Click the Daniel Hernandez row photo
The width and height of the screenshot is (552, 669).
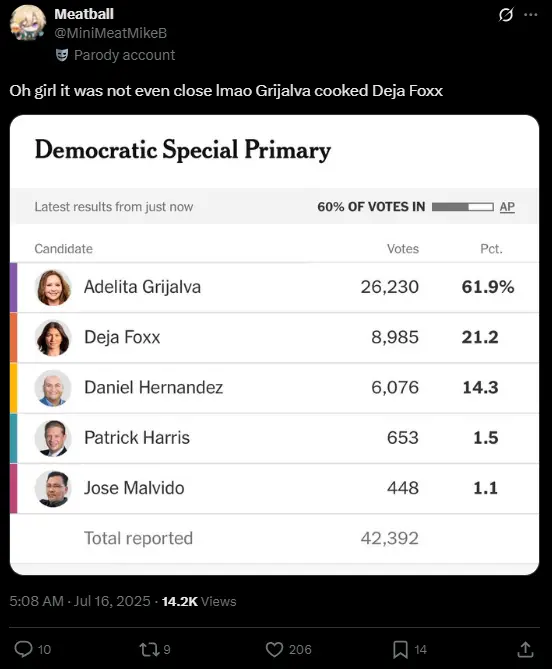coord(53,388)
